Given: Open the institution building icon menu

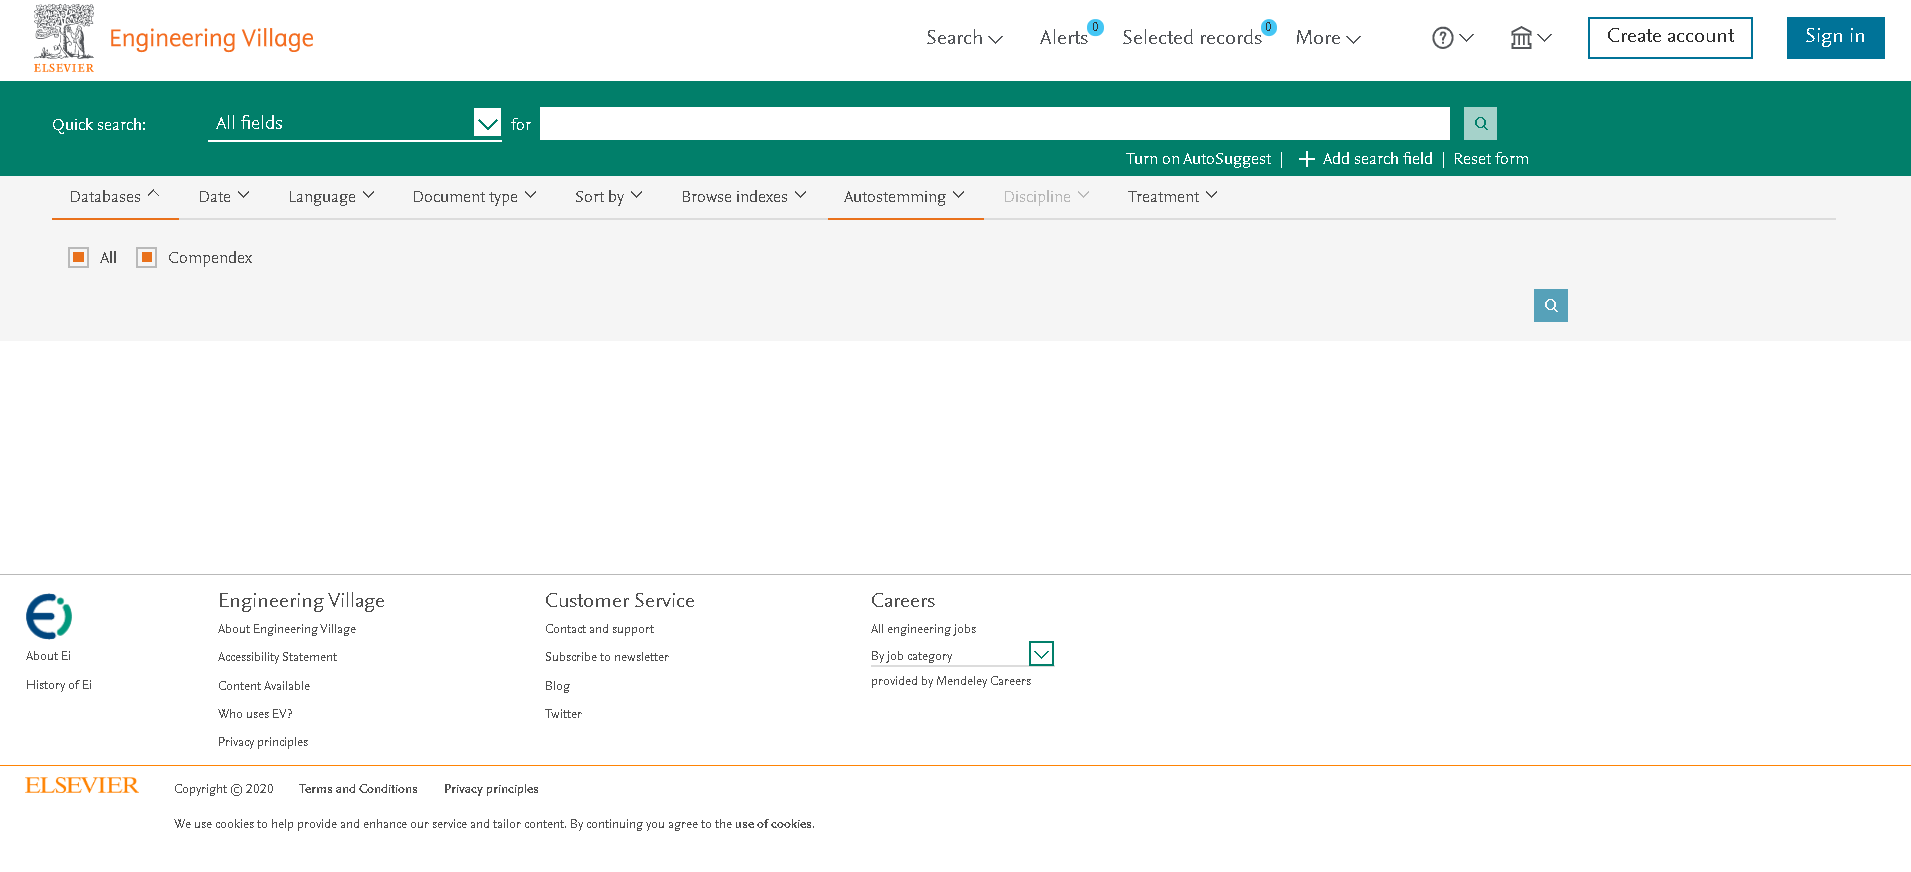Looking at the screenshot, I should click(1531, 38).
